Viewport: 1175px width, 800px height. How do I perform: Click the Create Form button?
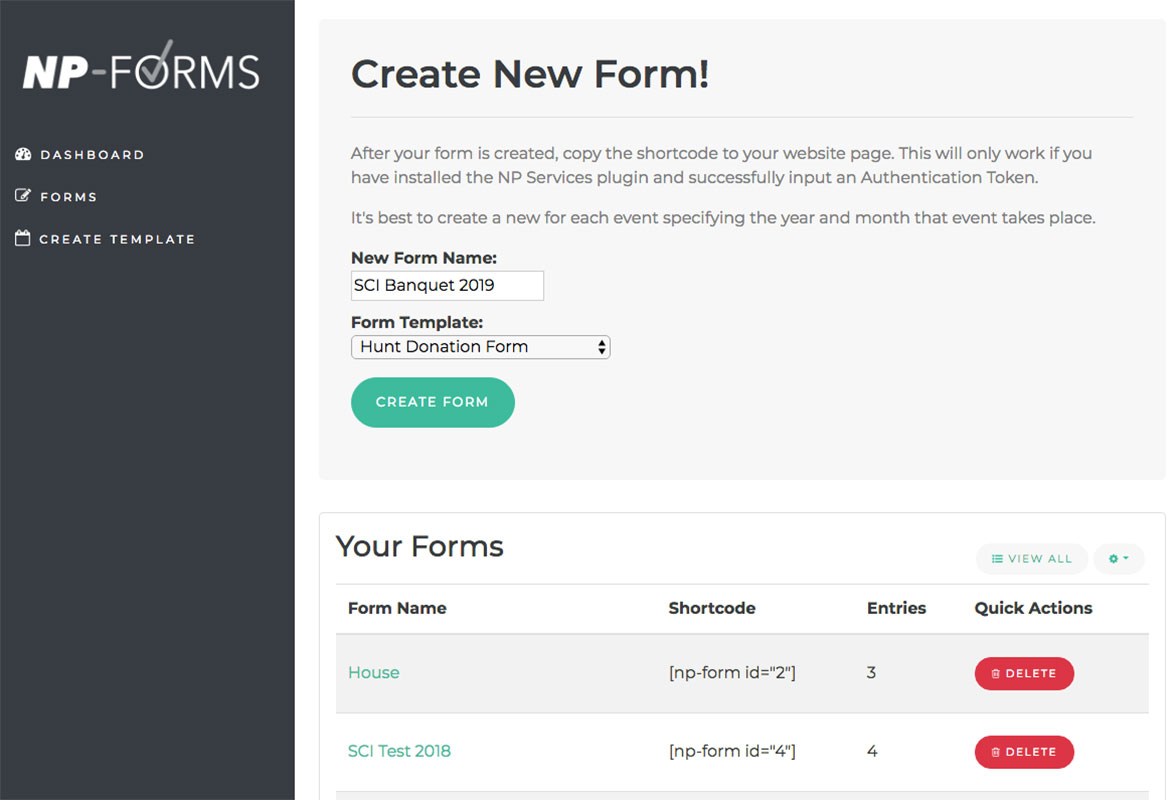432,402
